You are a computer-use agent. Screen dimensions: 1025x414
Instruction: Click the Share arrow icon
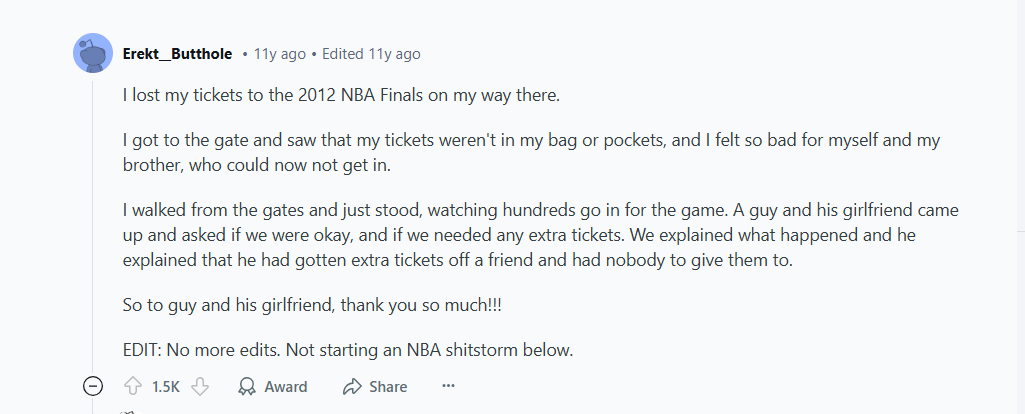click(x=351, y=386)
